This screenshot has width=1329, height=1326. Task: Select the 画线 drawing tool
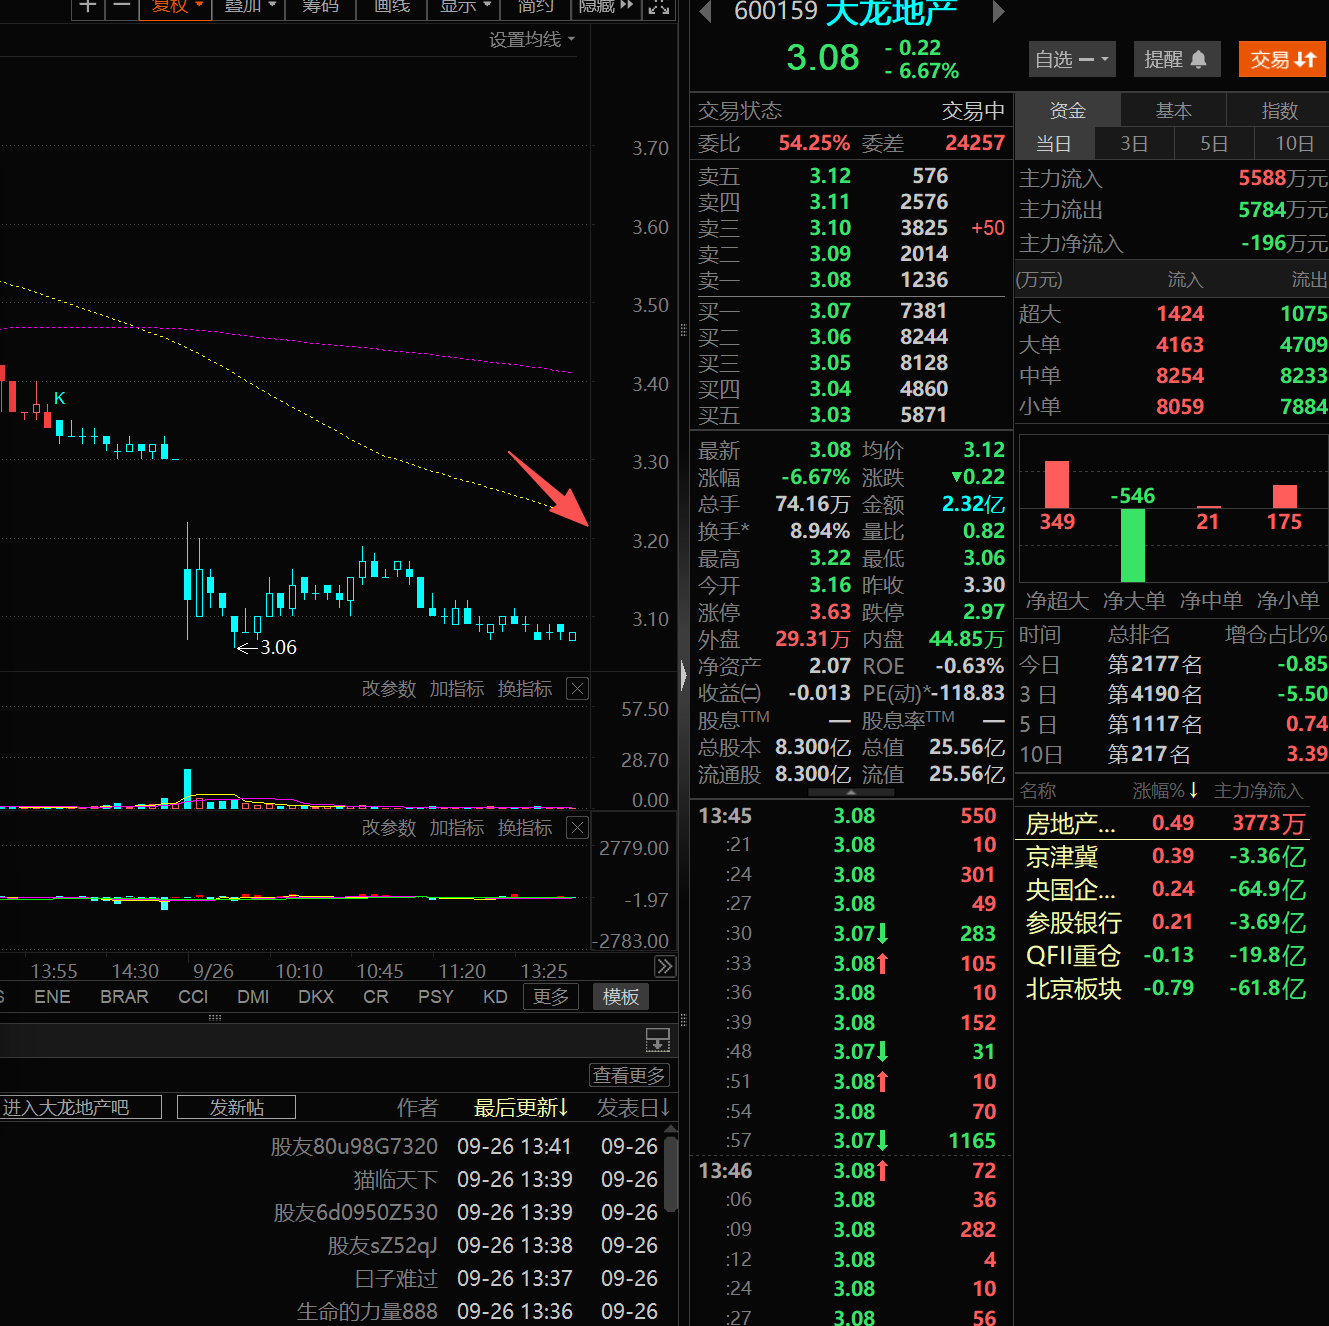(x=392, y=7)
